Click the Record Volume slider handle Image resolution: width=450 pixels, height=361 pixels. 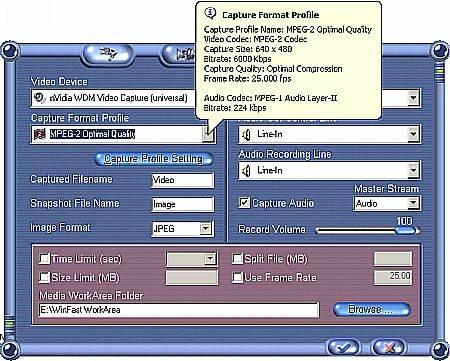pyautogui.click(x=405, y=230)
